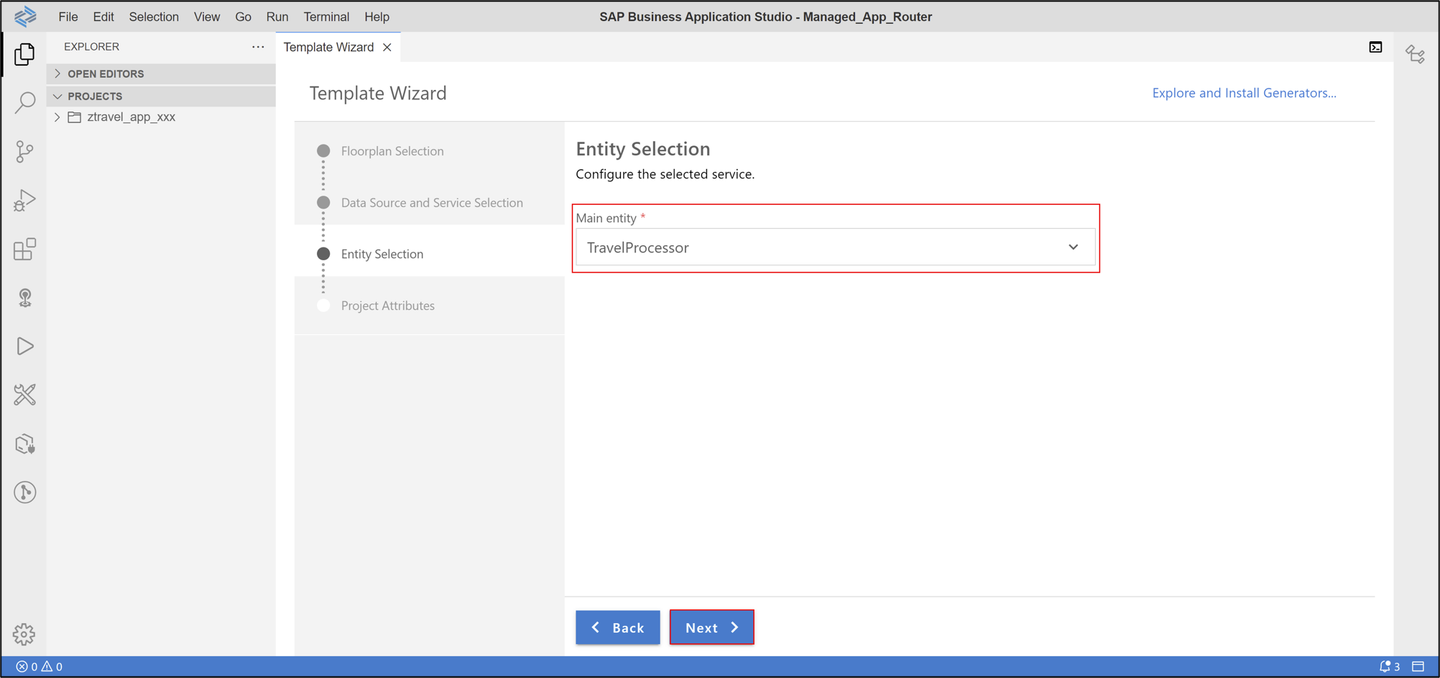
Task: Click the Run Configurations play icon
Action: [x=25, y=346]
